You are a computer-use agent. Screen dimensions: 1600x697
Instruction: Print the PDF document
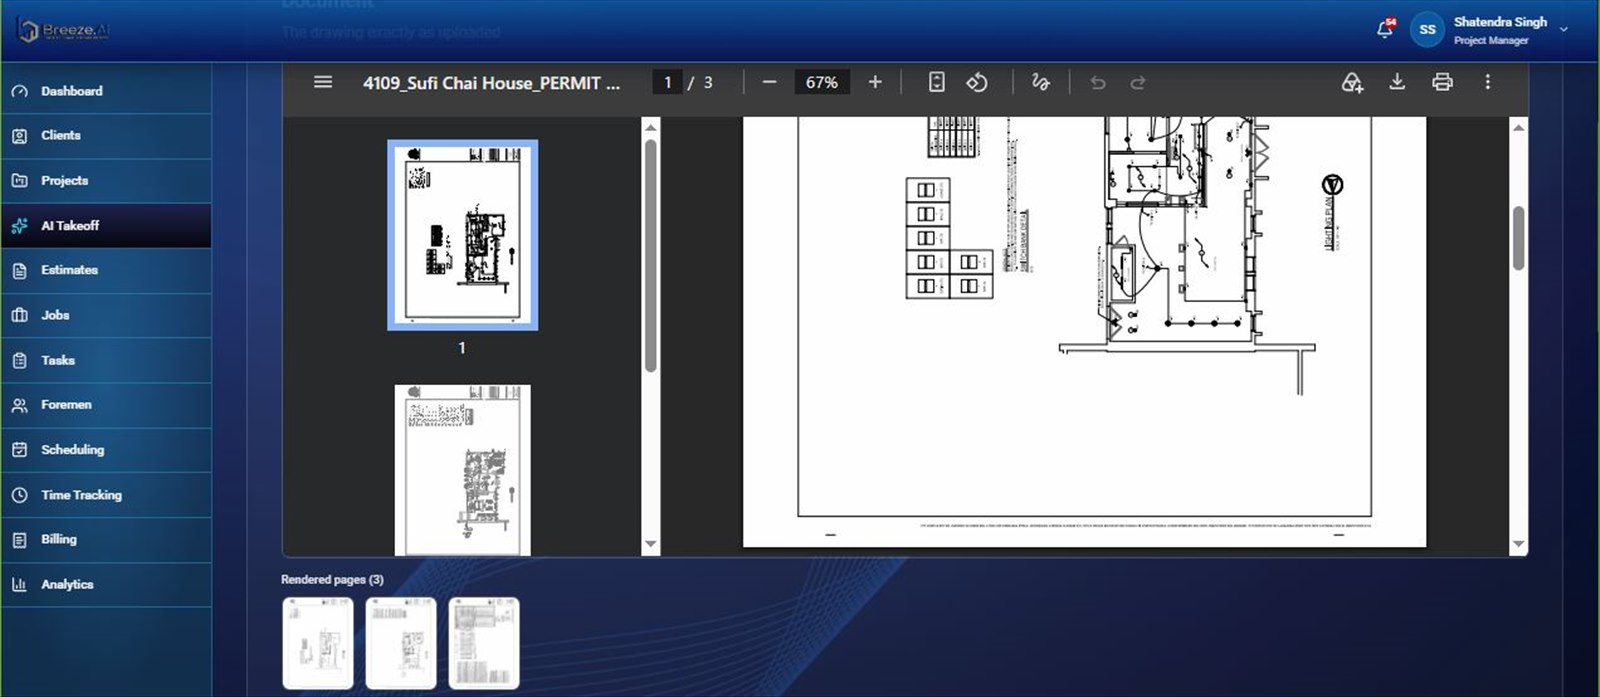coord(1442,82)
